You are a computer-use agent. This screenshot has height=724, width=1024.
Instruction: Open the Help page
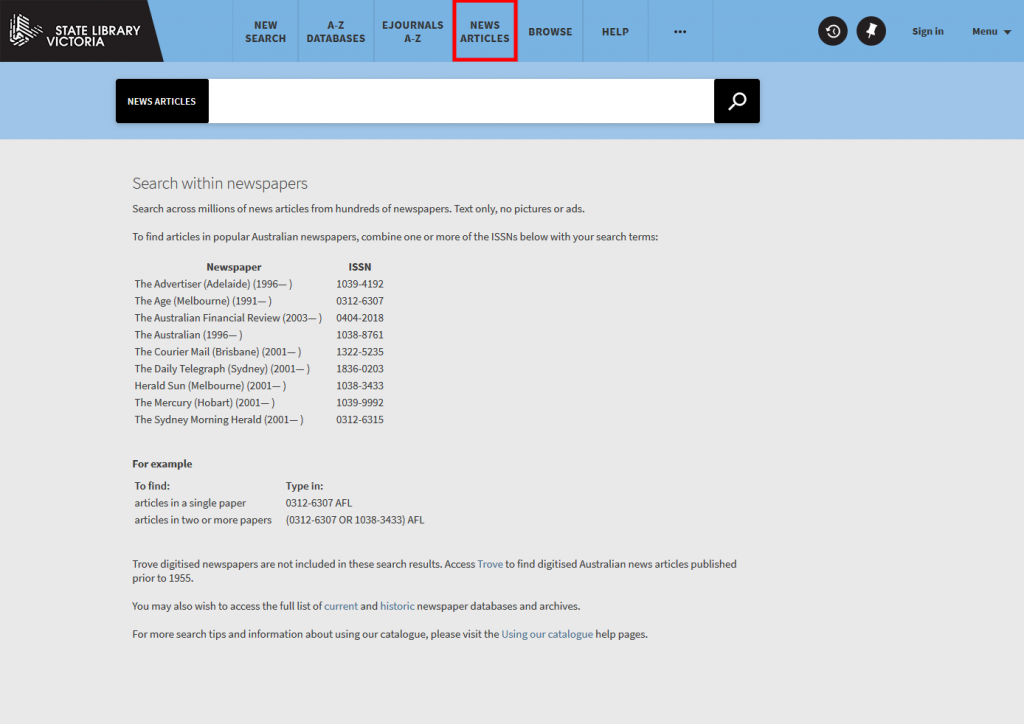coord(615,32)
